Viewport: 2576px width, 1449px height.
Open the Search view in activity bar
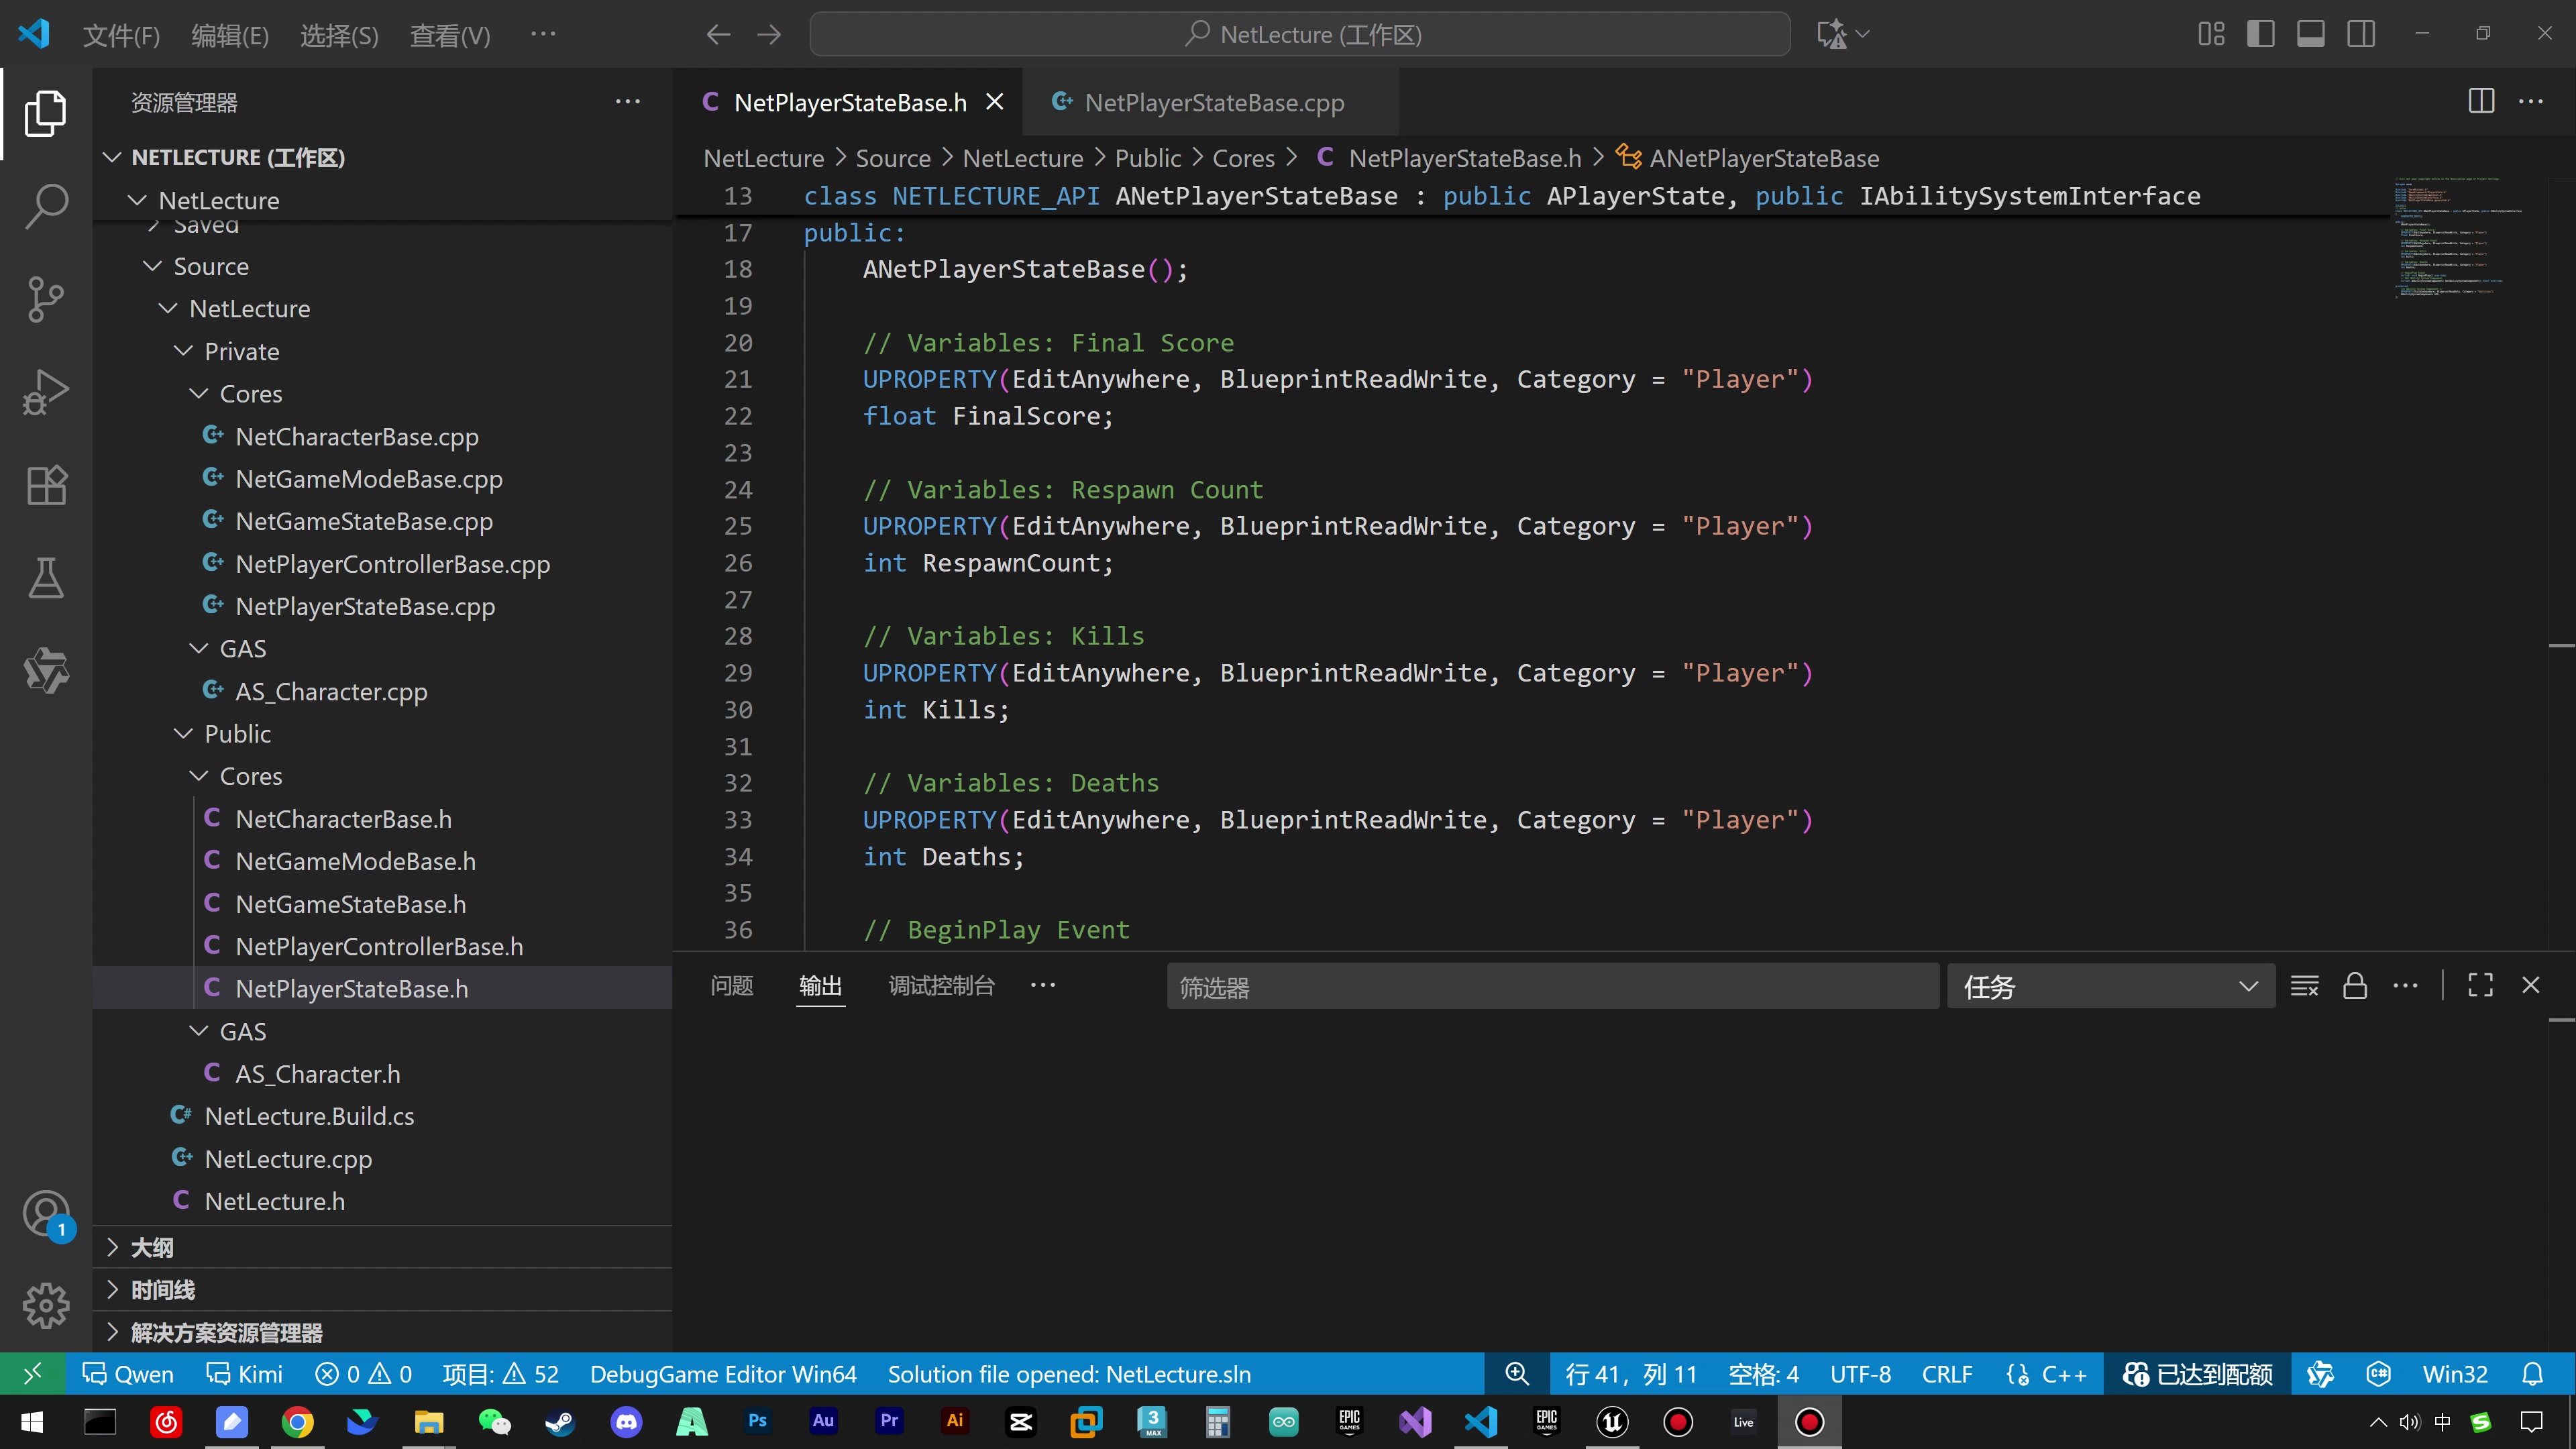pyautogui.click(x=46, y=206)
